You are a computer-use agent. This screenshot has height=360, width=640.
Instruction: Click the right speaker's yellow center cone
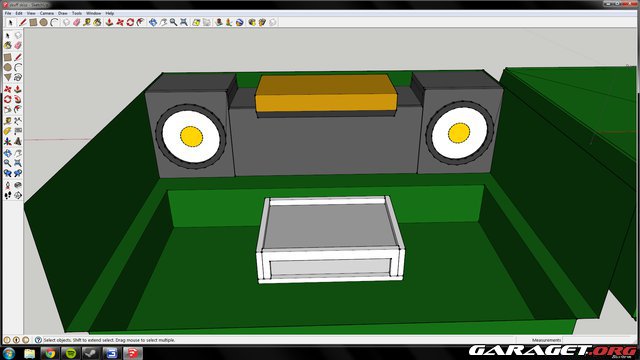click(459, 133)
